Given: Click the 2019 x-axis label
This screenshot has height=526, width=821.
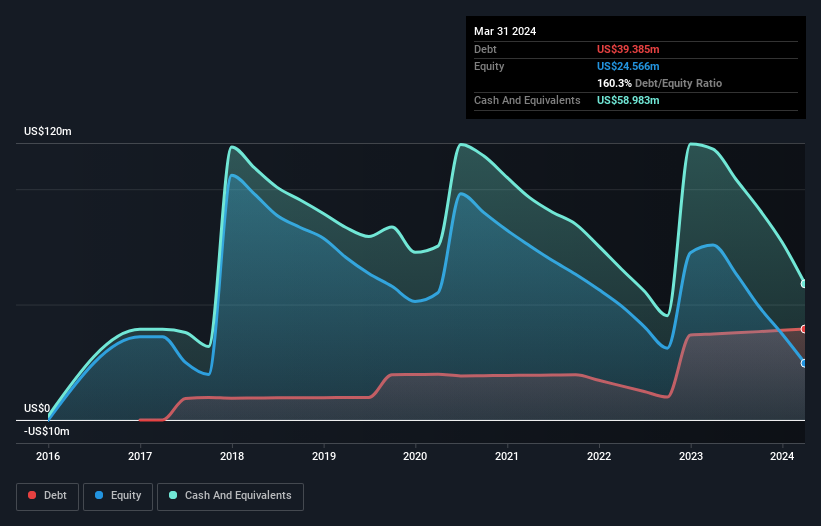Looking at the screenshot, I should point(324,456).
